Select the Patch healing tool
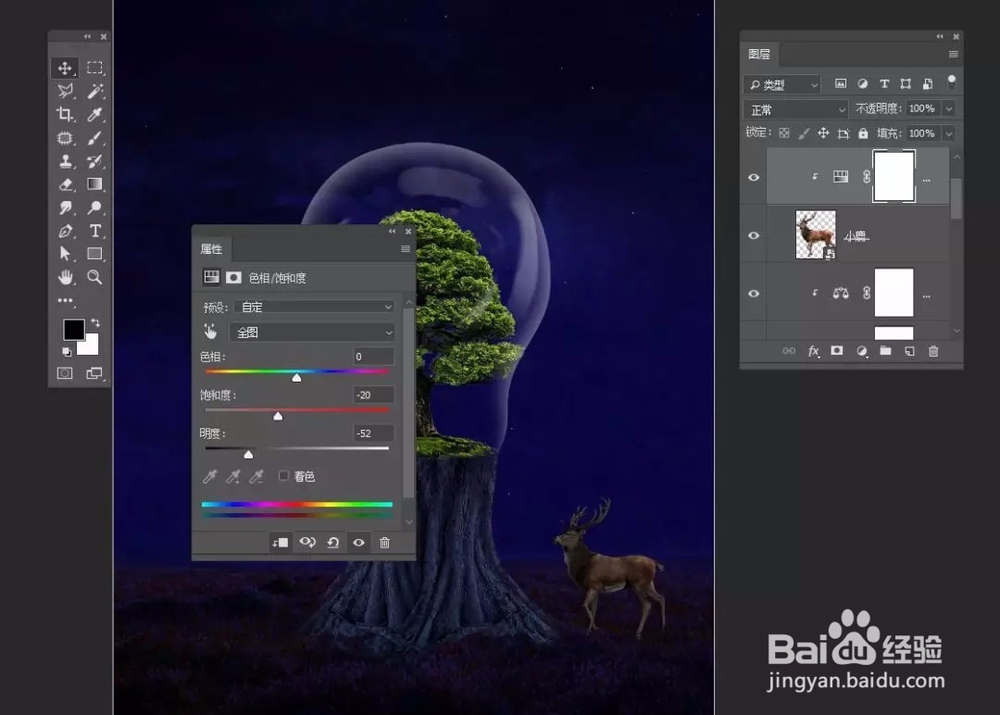Screen dimensions: 1000x715 pyautogui.click(x=65, y=138)
